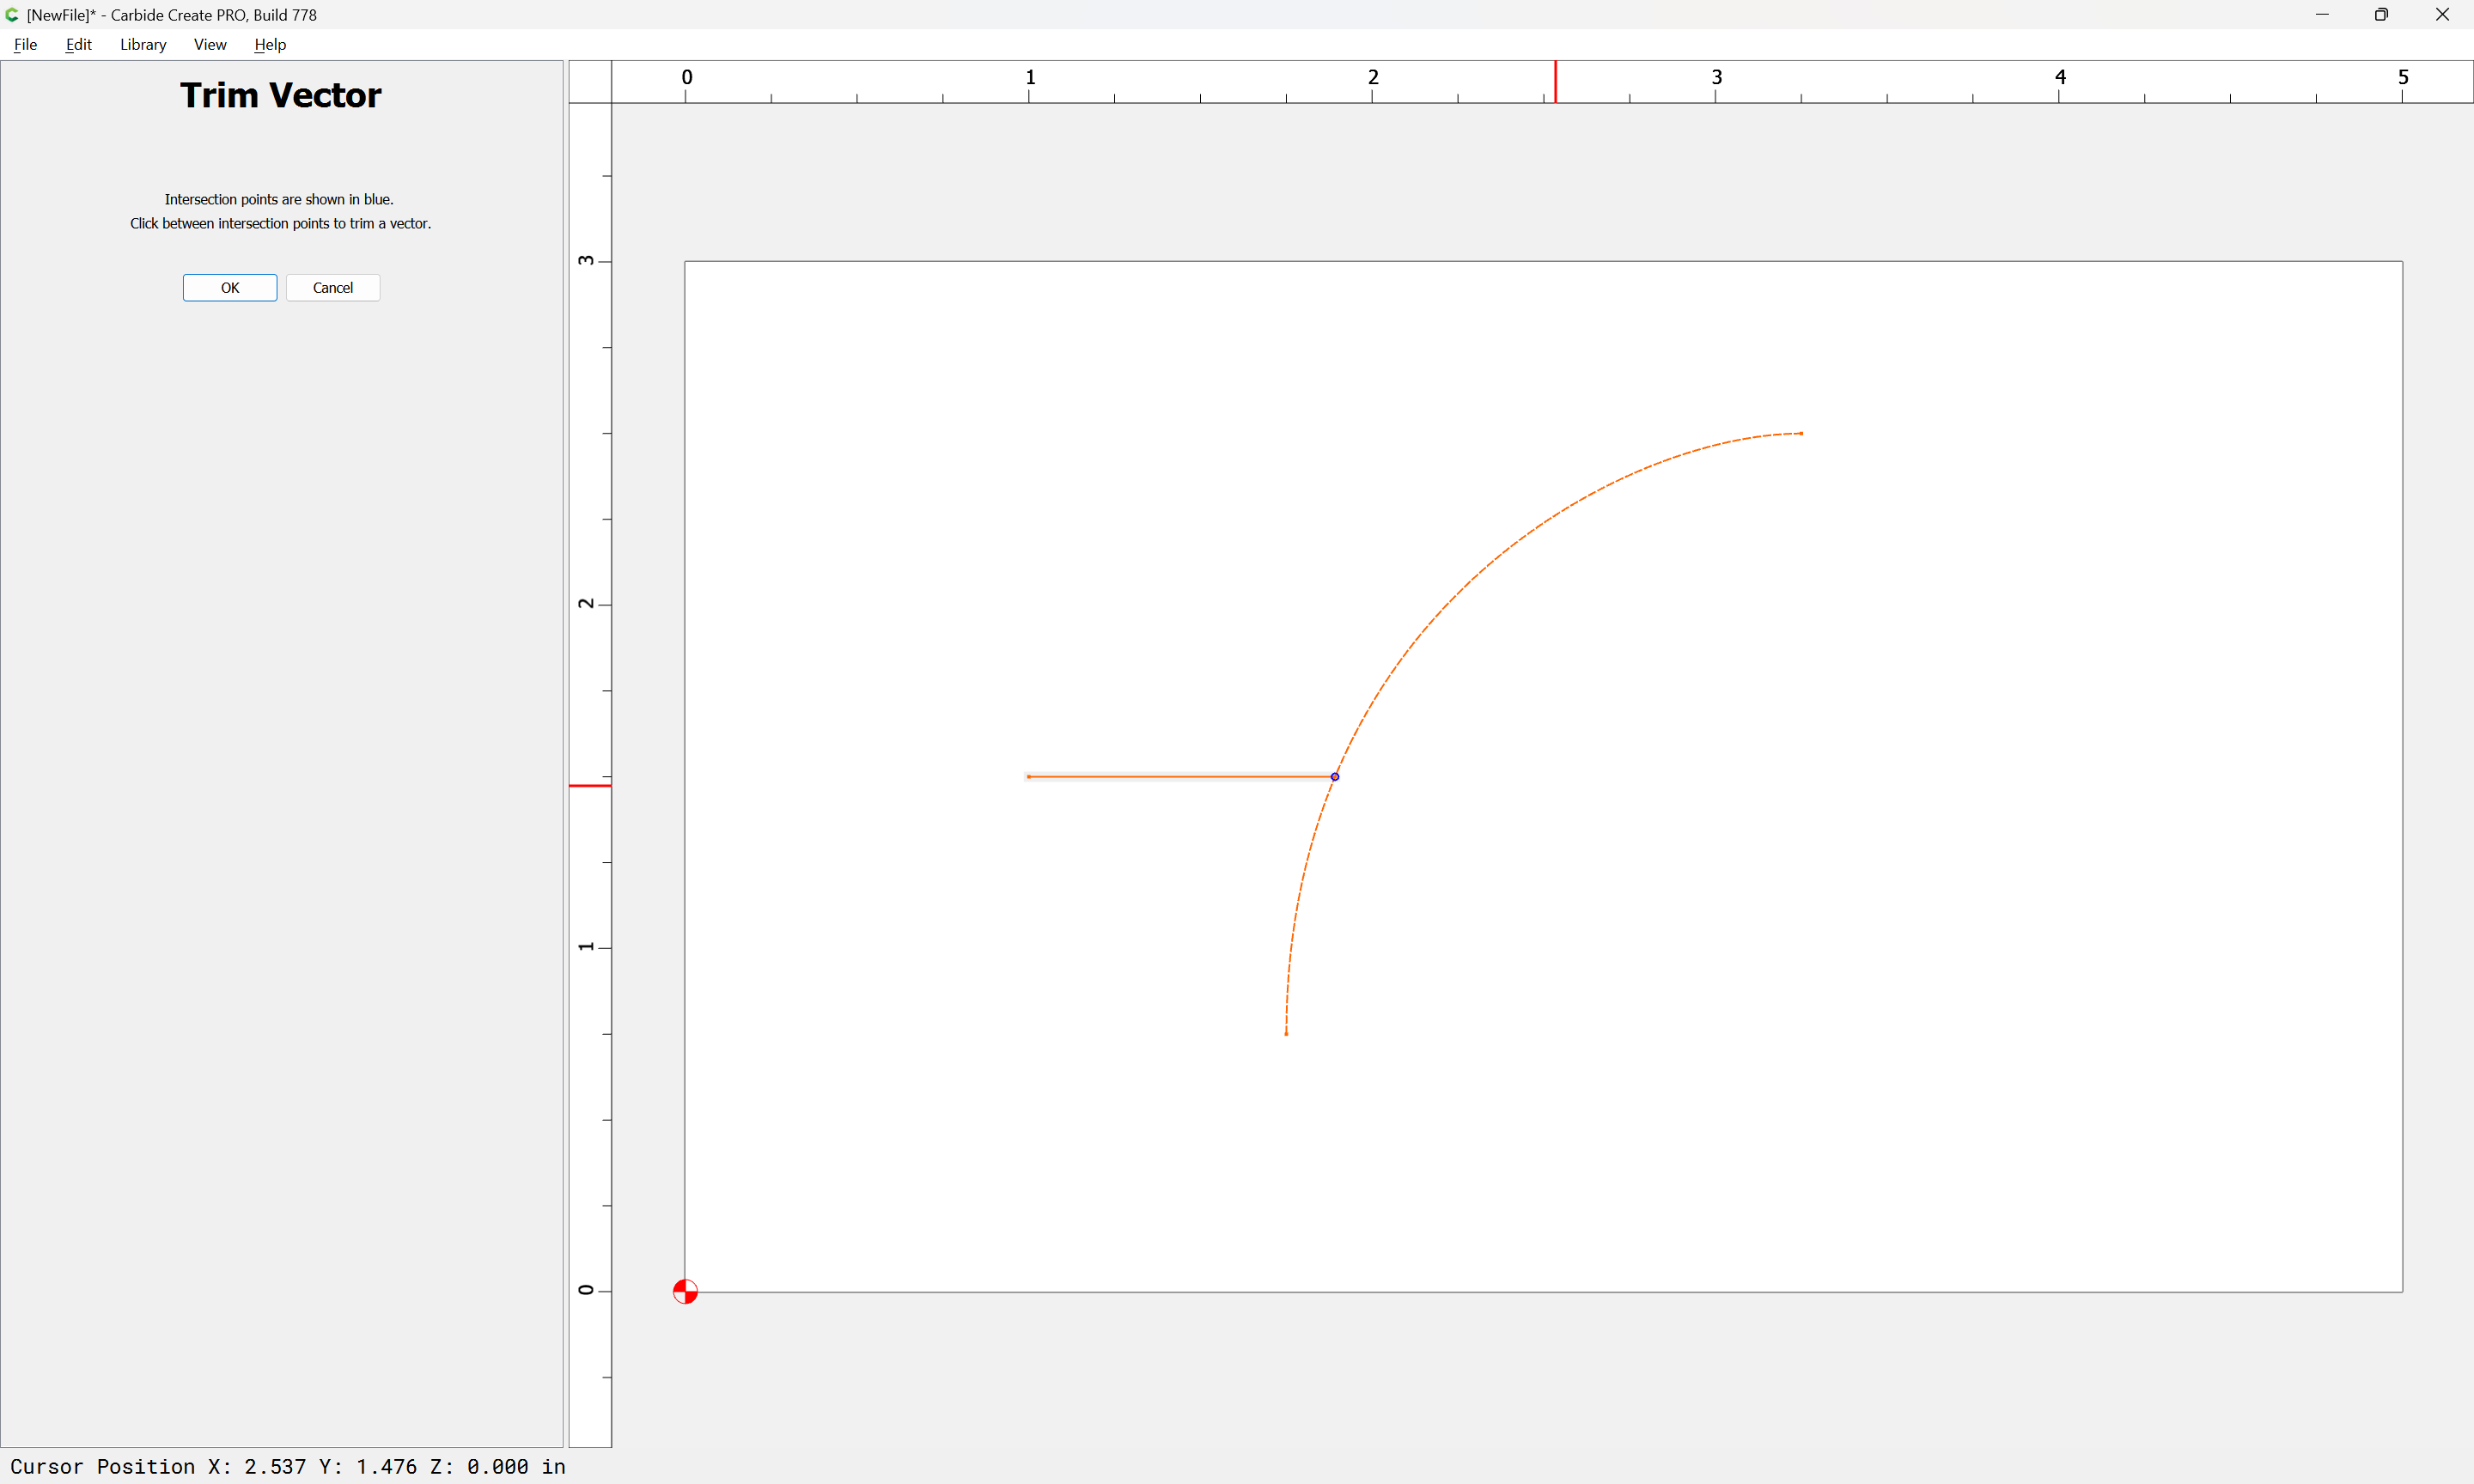Confirm trim with the OK button

pos(230,288)
